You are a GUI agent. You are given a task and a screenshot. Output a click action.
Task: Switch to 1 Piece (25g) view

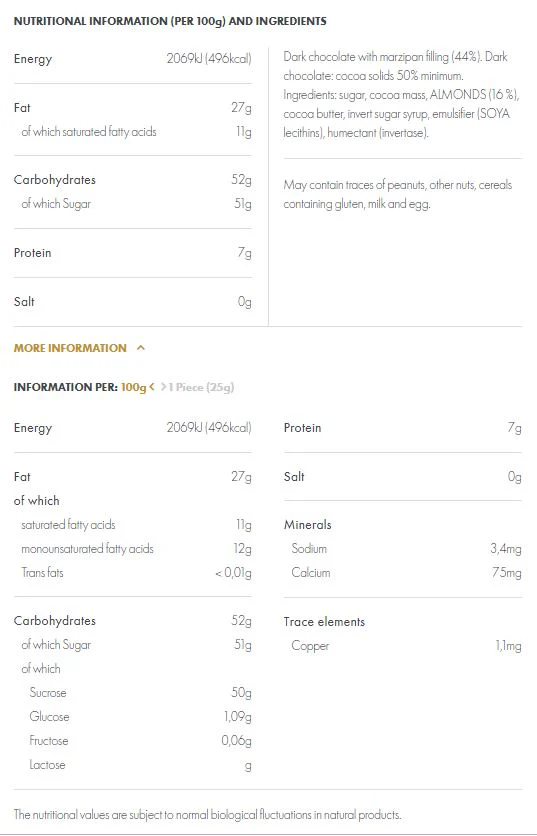[202, 387]
